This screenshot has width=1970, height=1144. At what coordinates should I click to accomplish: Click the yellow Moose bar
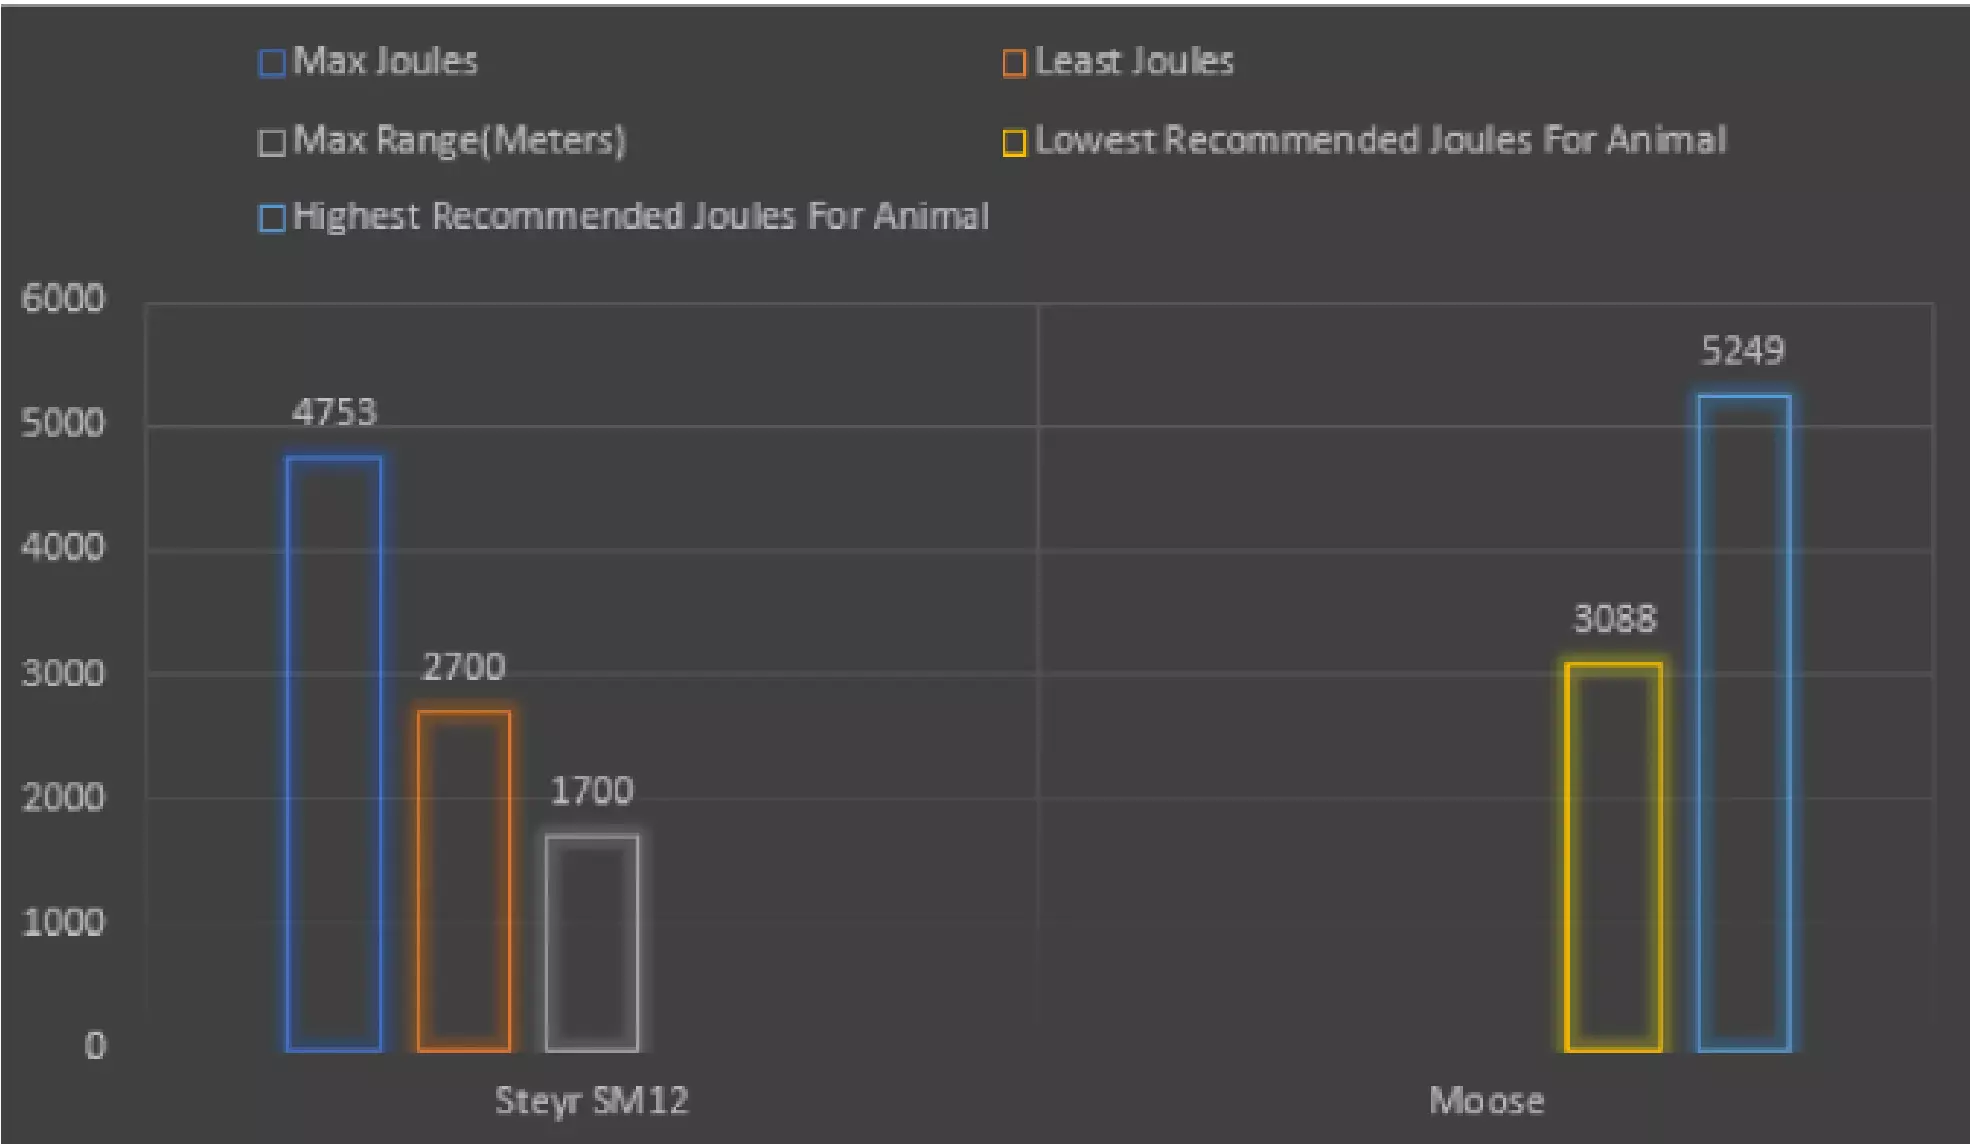1614,856
